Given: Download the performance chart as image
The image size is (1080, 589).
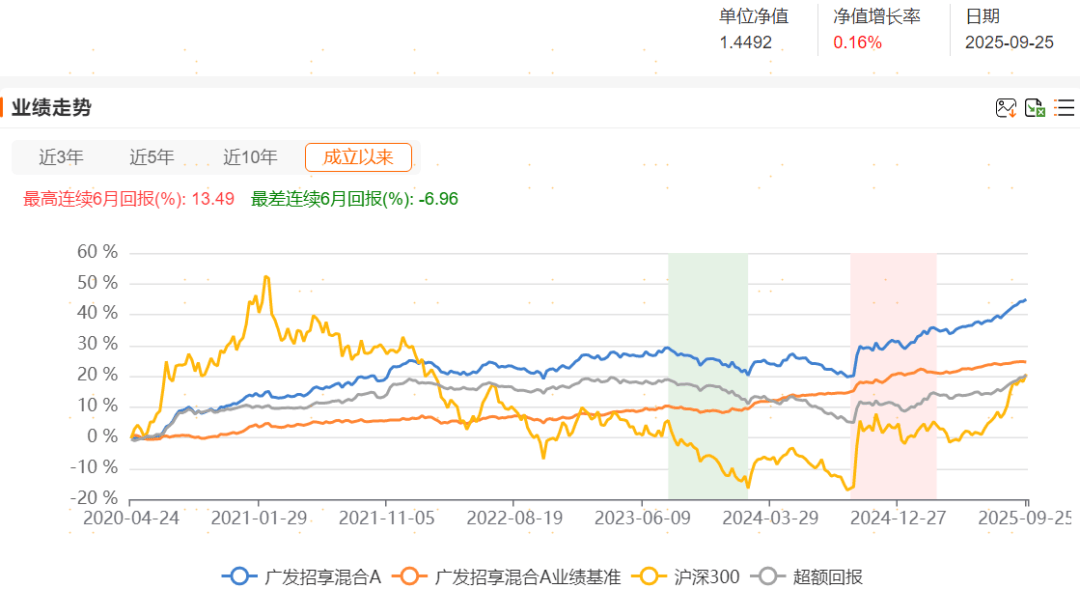Looking at the screenshot, I should pos(1005,108).
